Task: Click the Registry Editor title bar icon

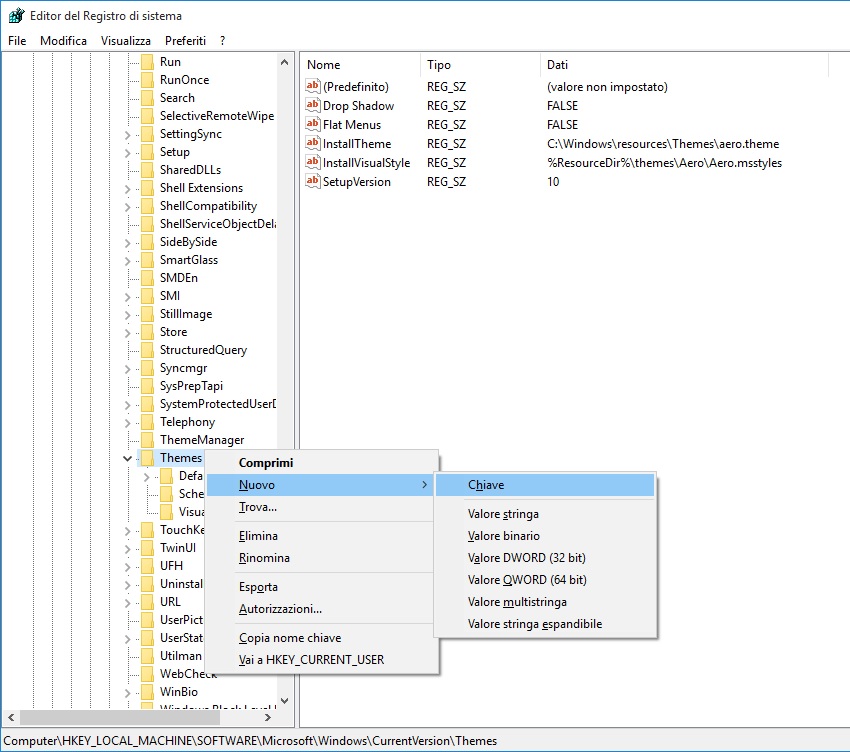Action: coord(15,16)
